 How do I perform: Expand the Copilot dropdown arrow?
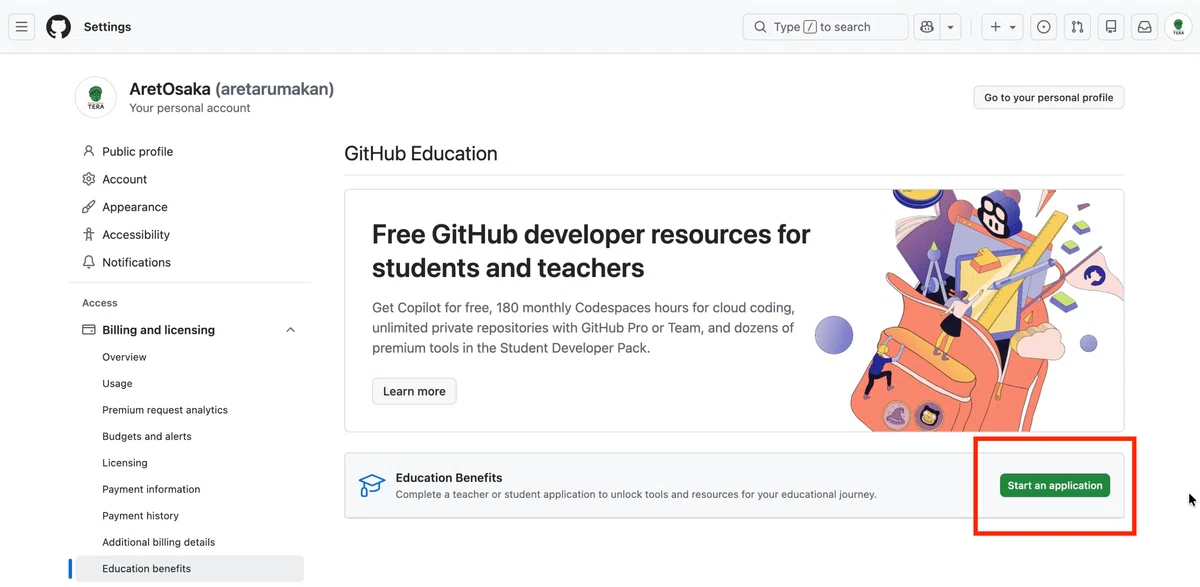pyautogui.click(x=951, y=27)
